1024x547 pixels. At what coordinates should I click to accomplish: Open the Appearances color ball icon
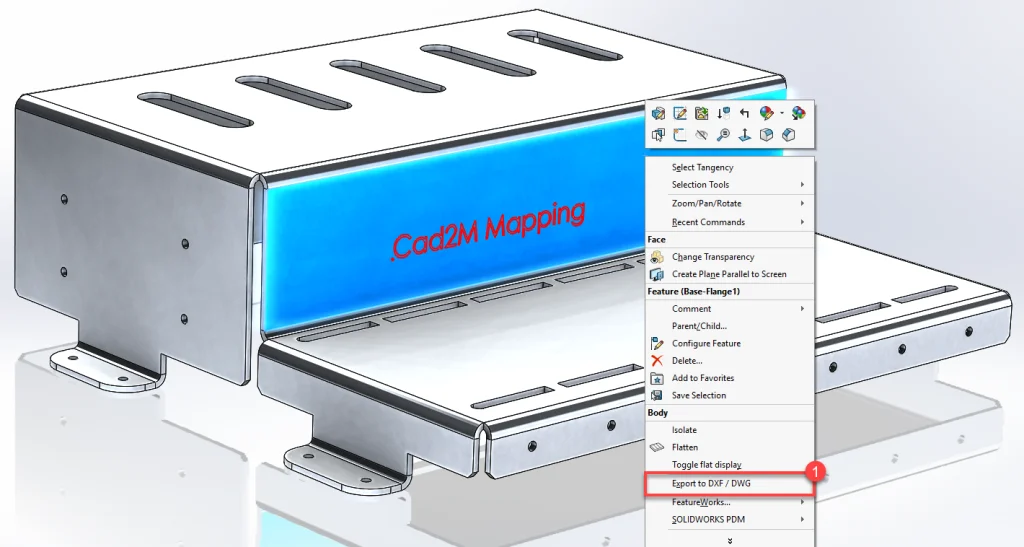766,114
